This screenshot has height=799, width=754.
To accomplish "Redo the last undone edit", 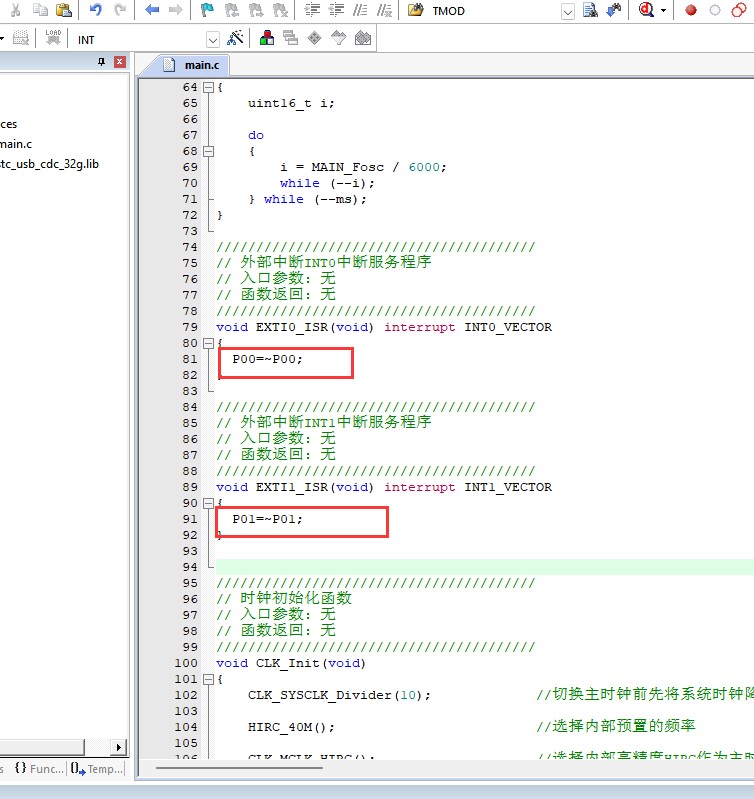I will pyautogui.click(x=120, y=10).
